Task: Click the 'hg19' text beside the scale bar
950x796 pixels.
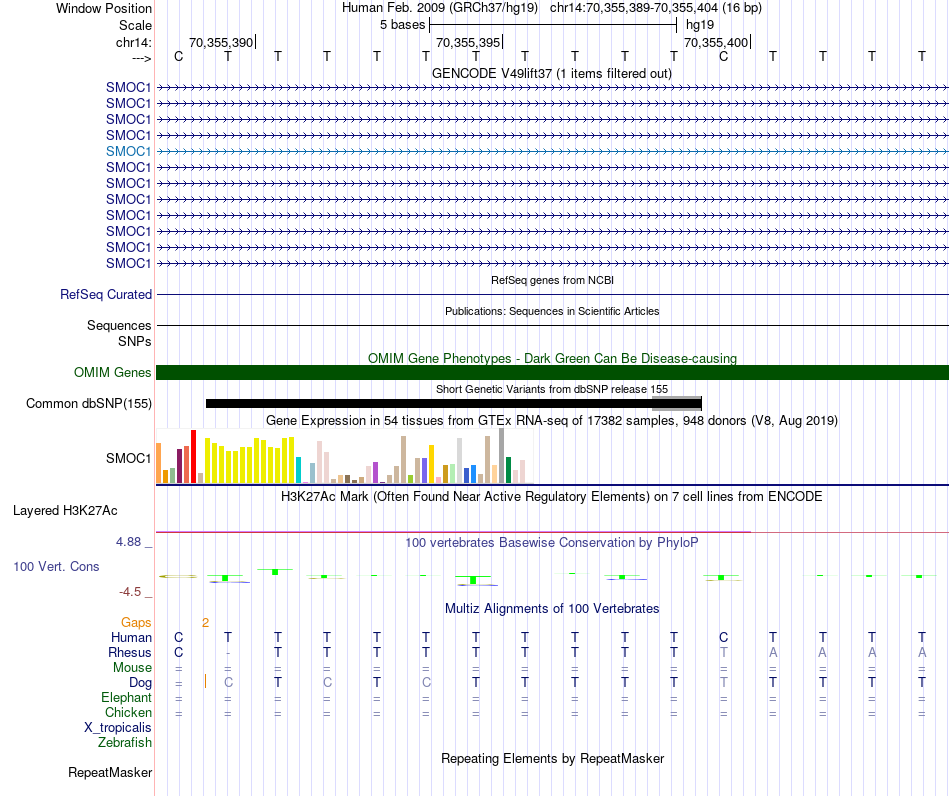Action: pyautogui.click(x=700, y=25)
